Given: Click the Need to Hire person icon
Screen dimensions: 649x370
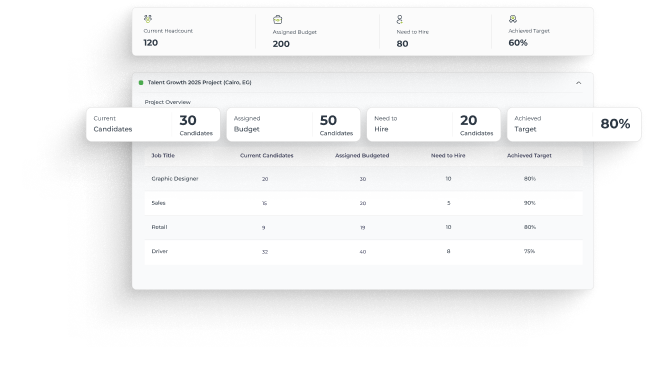Looking at the screenshot, I should [399, 19].
